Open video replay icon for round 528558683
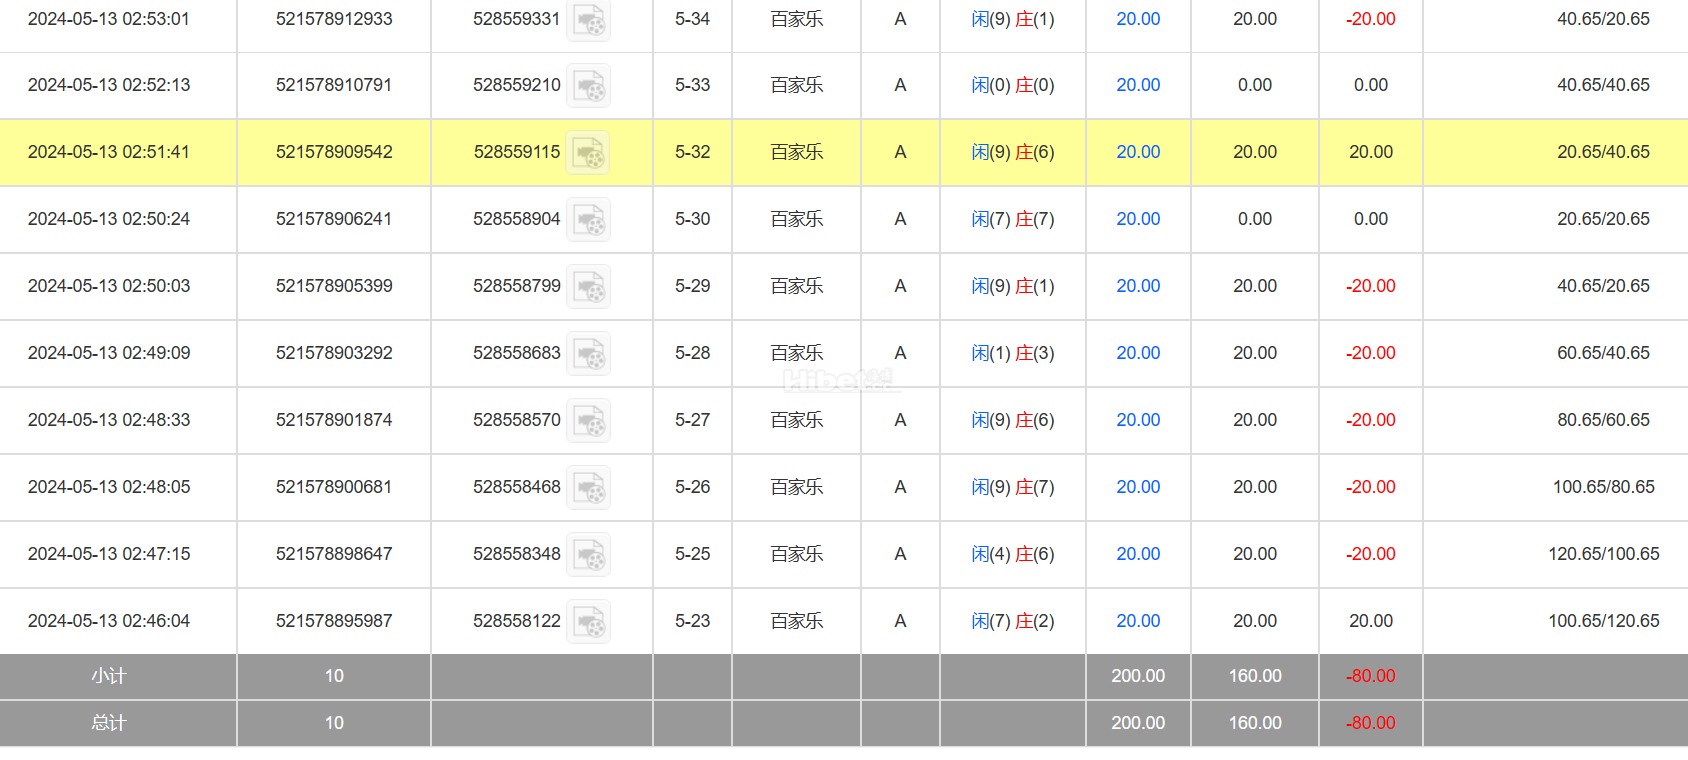This screenshot has width=1688, height=760. click(x=589, y=354)
